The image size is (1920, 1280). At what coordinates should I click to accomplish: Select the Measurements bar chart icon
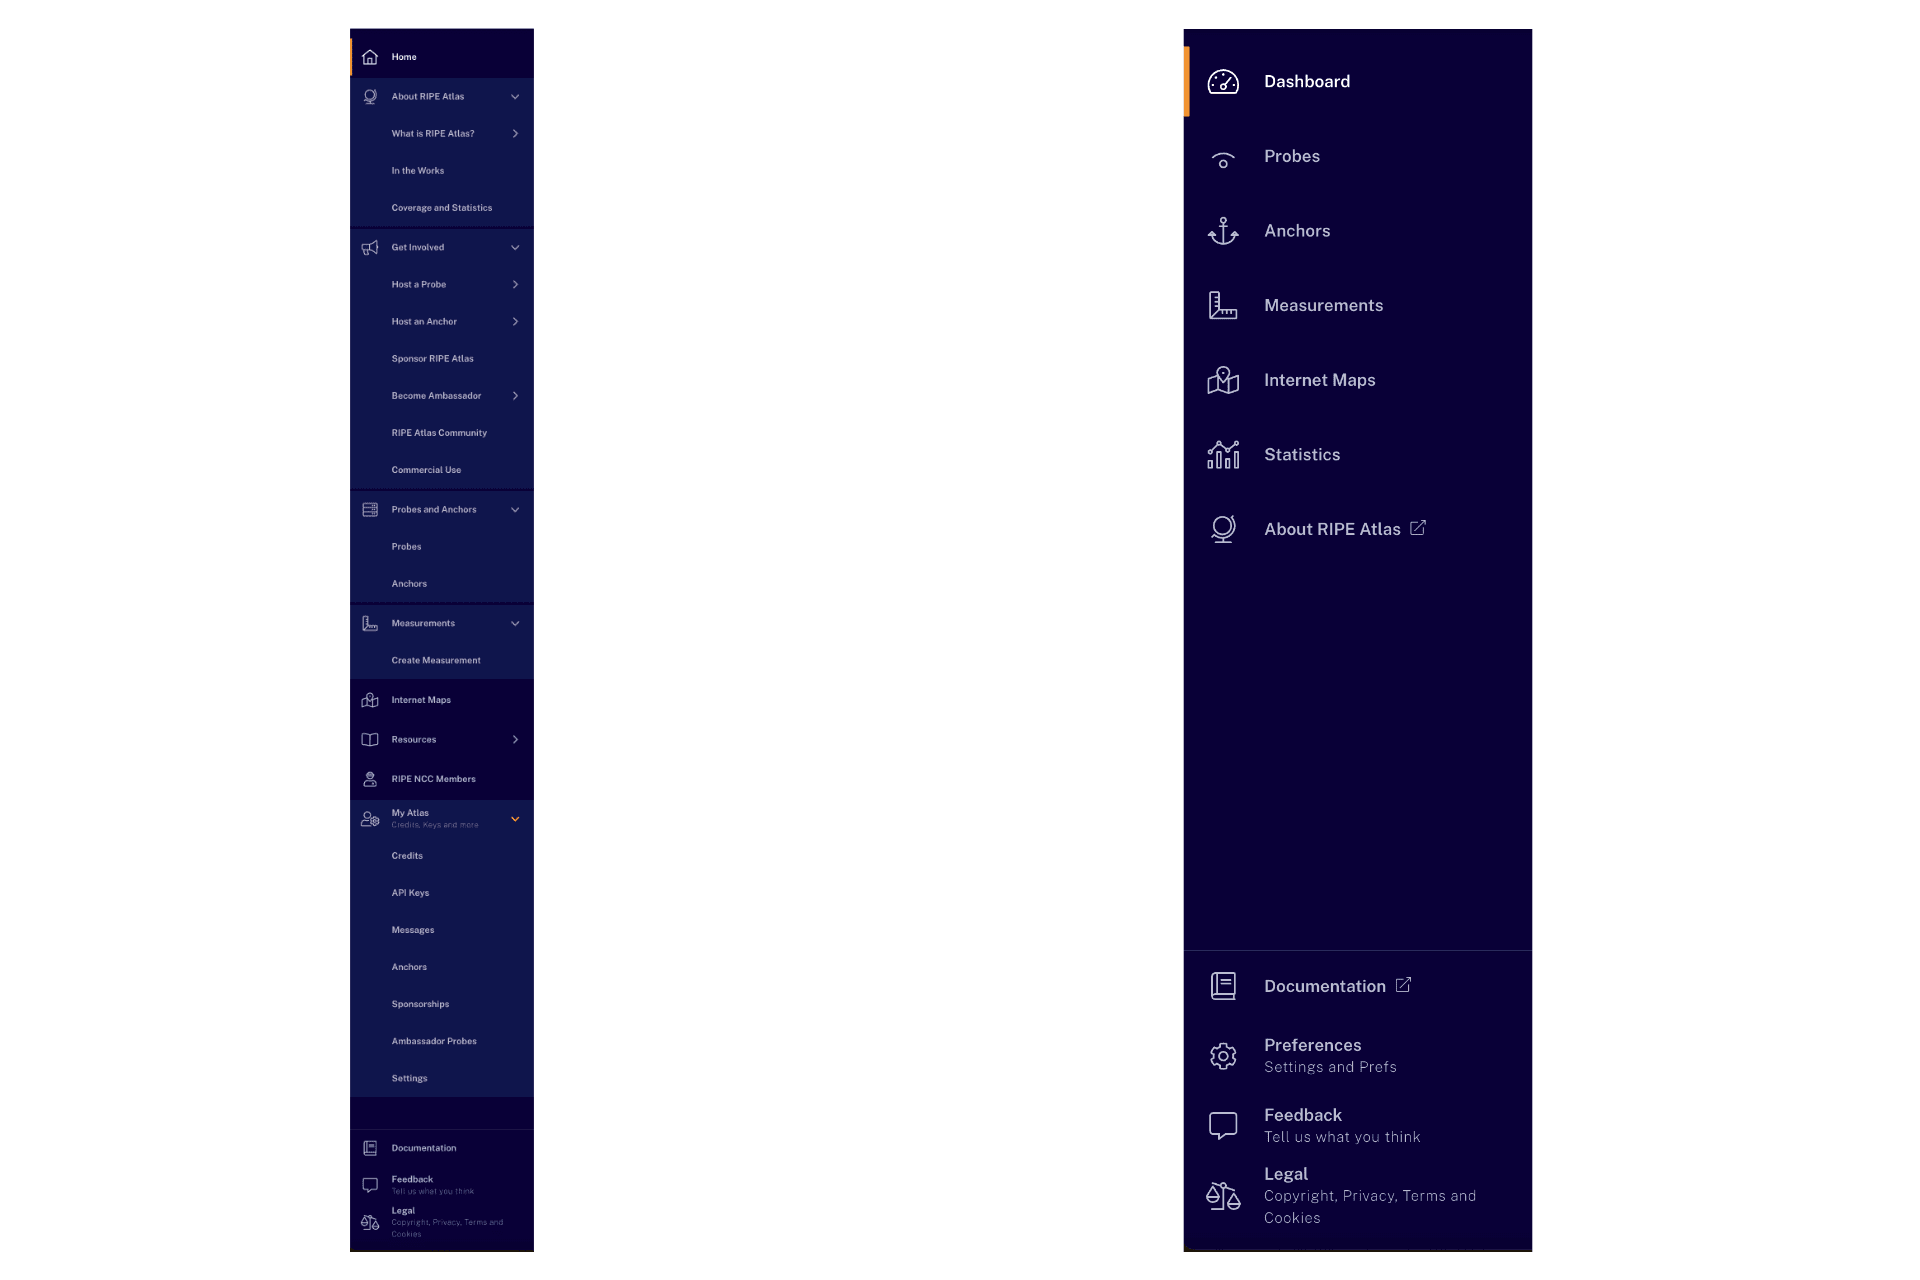pyautogui.click(x=1221, y=304)
